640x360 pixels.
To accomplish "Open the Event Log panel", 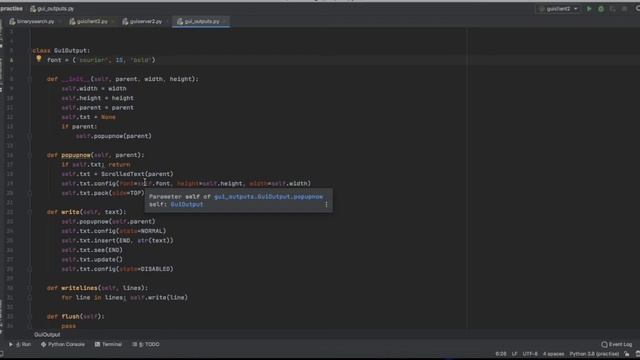I will pos(616,344).
